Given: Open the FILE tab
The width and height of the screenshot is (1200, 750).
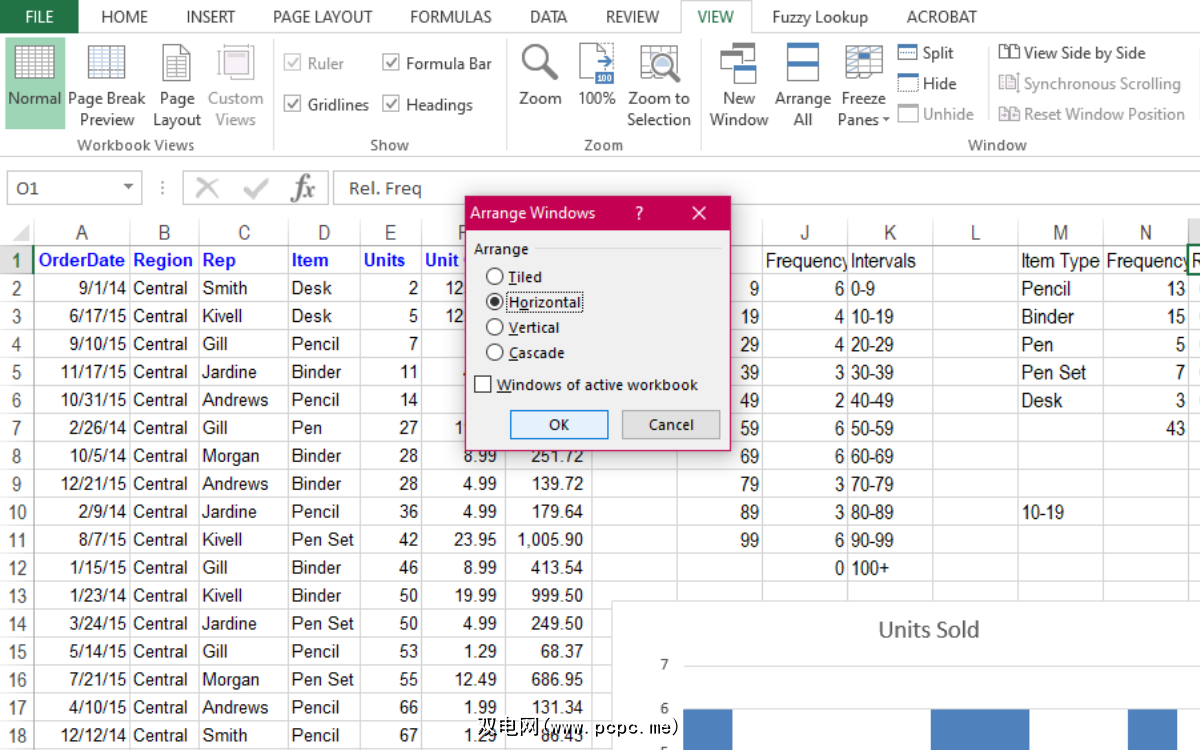Looking at the screenshot, I should pyautogui.click(x=39, y=17).
